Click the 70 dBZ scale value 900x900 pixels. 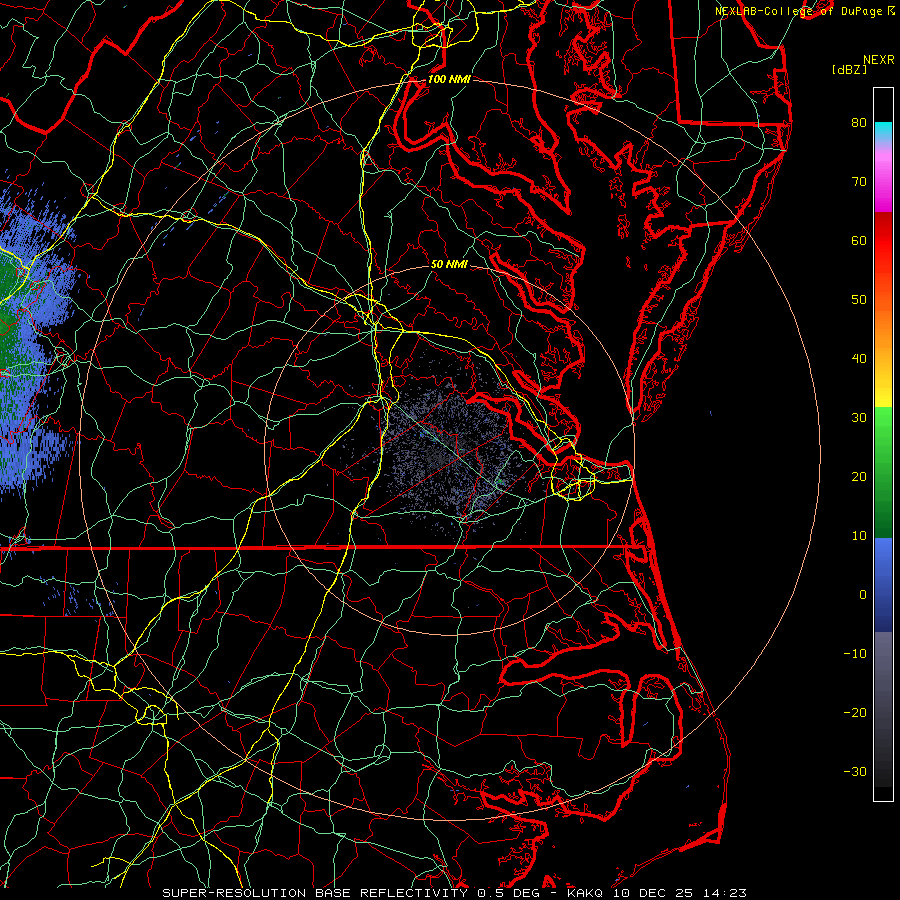click(859, 182)
